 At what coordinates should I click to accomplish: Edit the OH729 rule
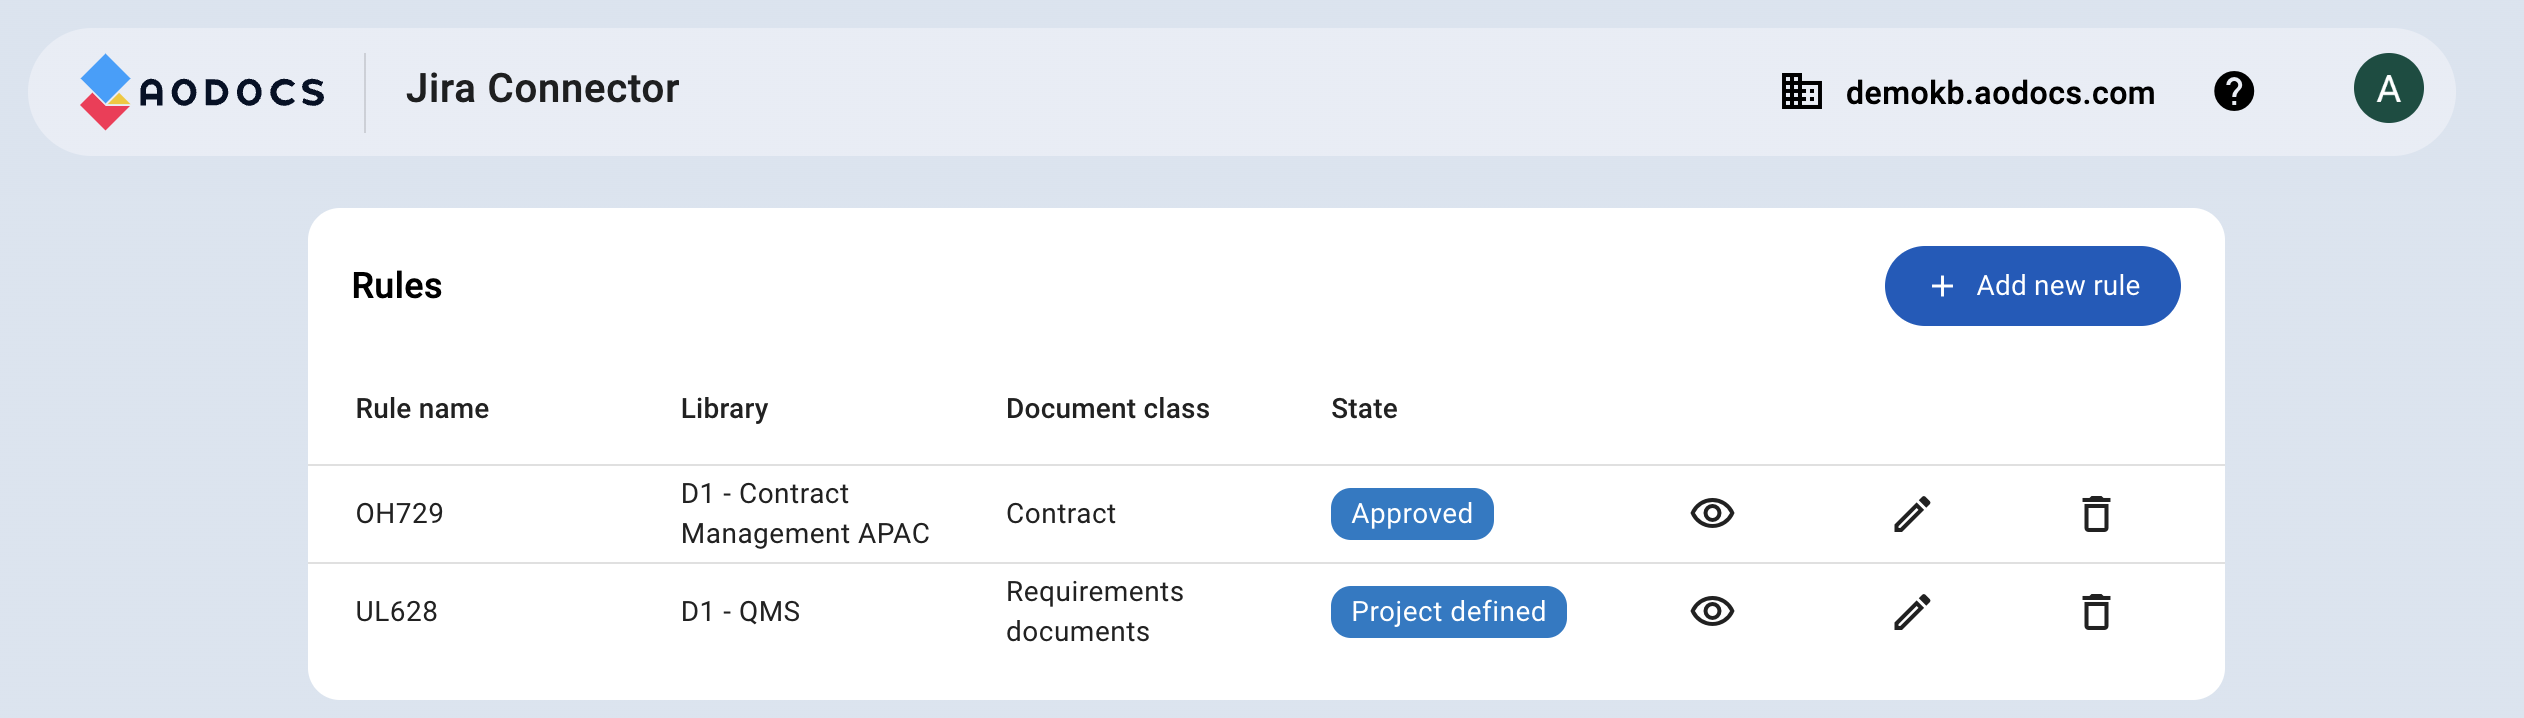point(1912,514)
